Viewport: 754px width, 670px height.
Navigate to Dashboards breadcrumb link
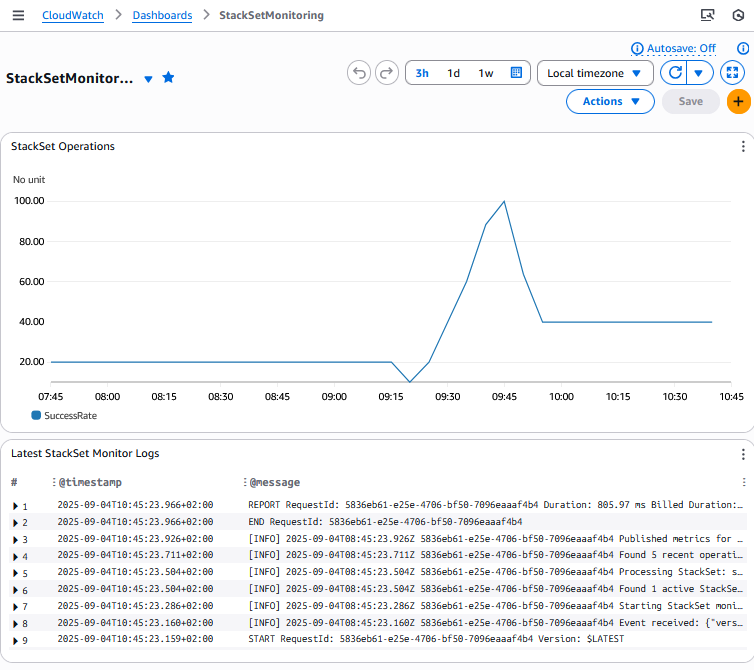click(161, 16)
